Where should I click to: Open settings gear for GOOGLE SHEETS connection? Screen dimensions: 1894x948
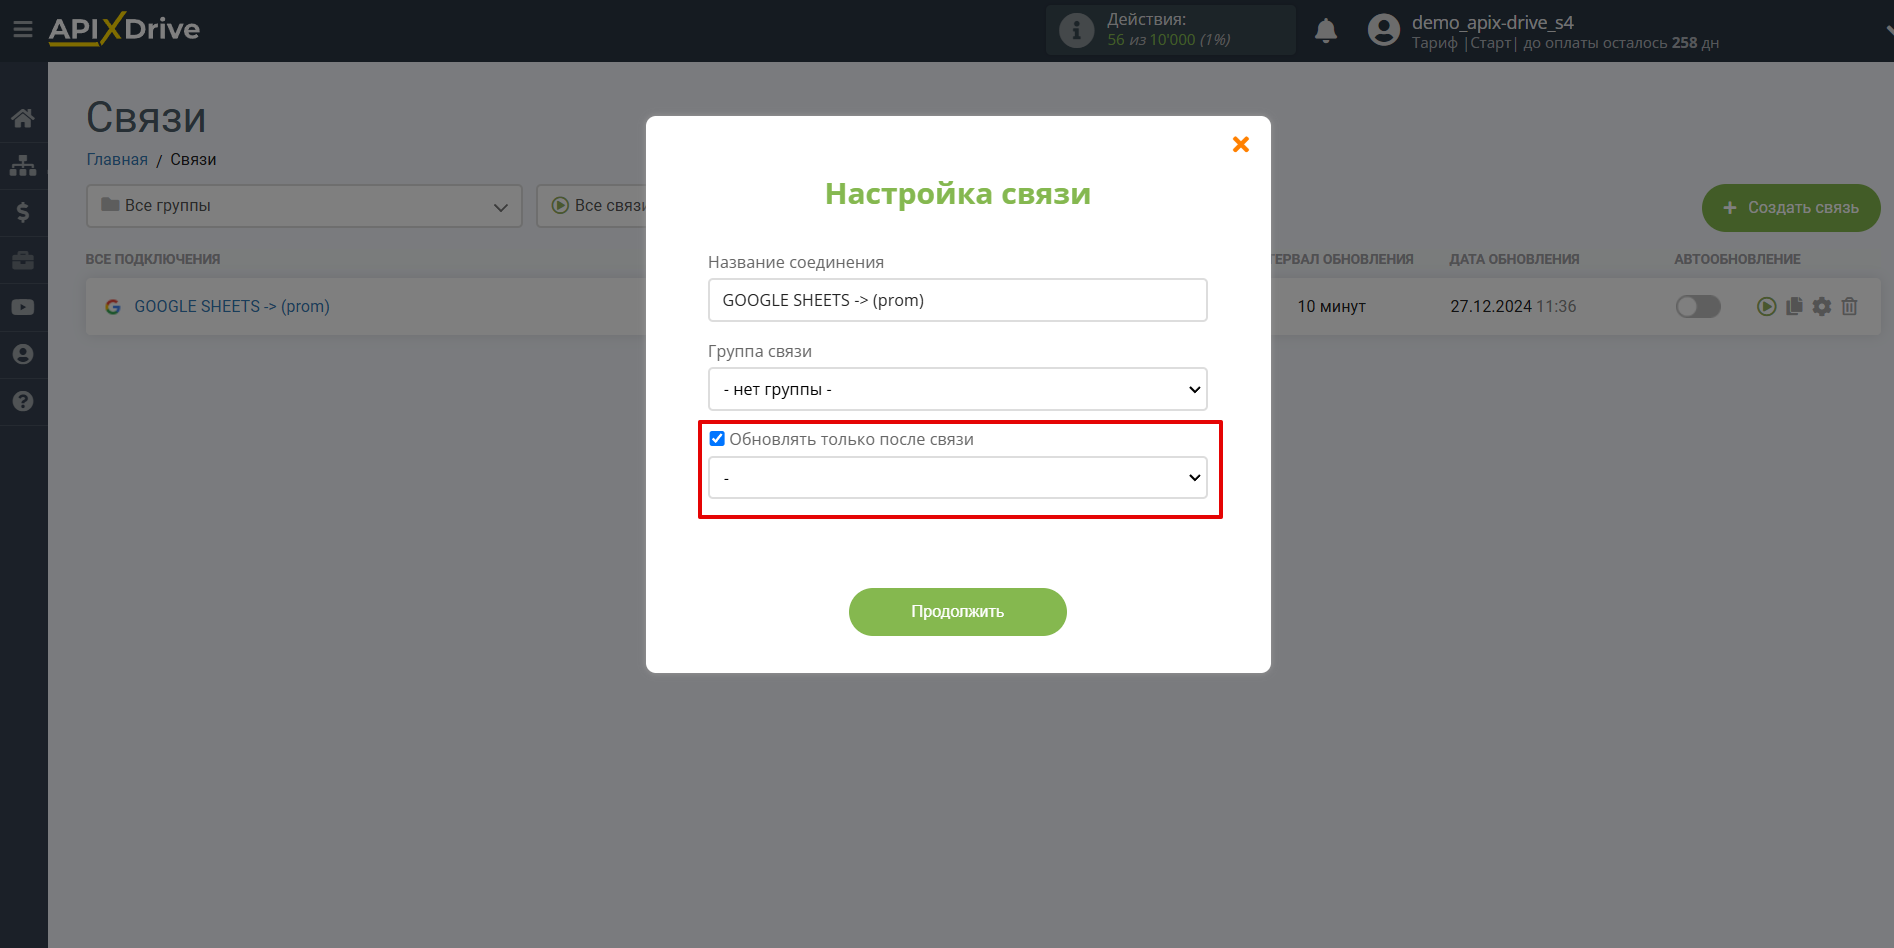coord(1822,306)
